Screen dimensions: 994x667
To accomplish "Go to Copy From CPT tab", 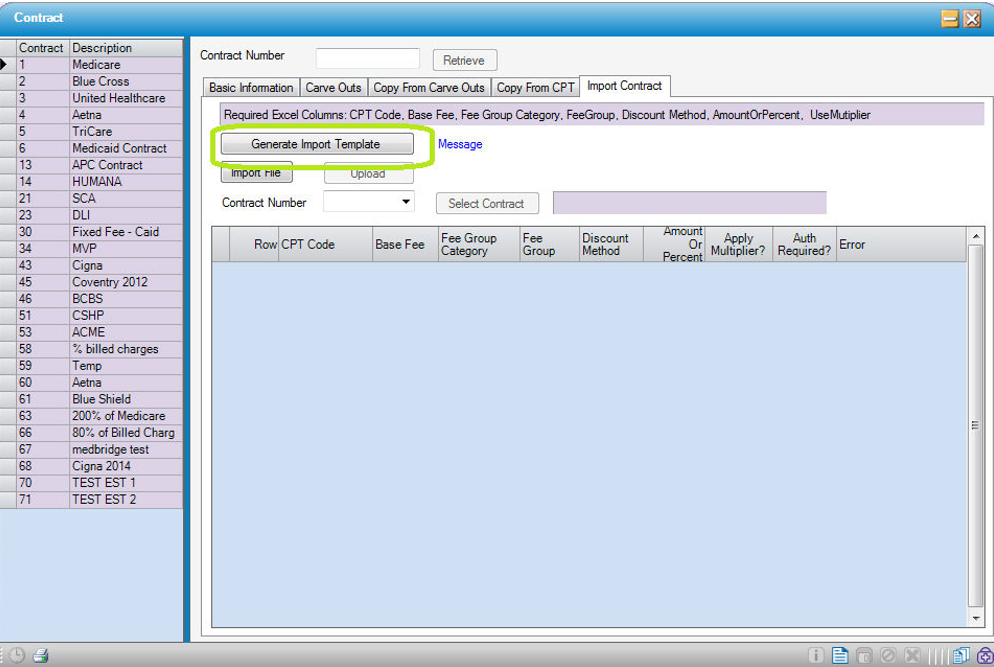I will point(536,88).
